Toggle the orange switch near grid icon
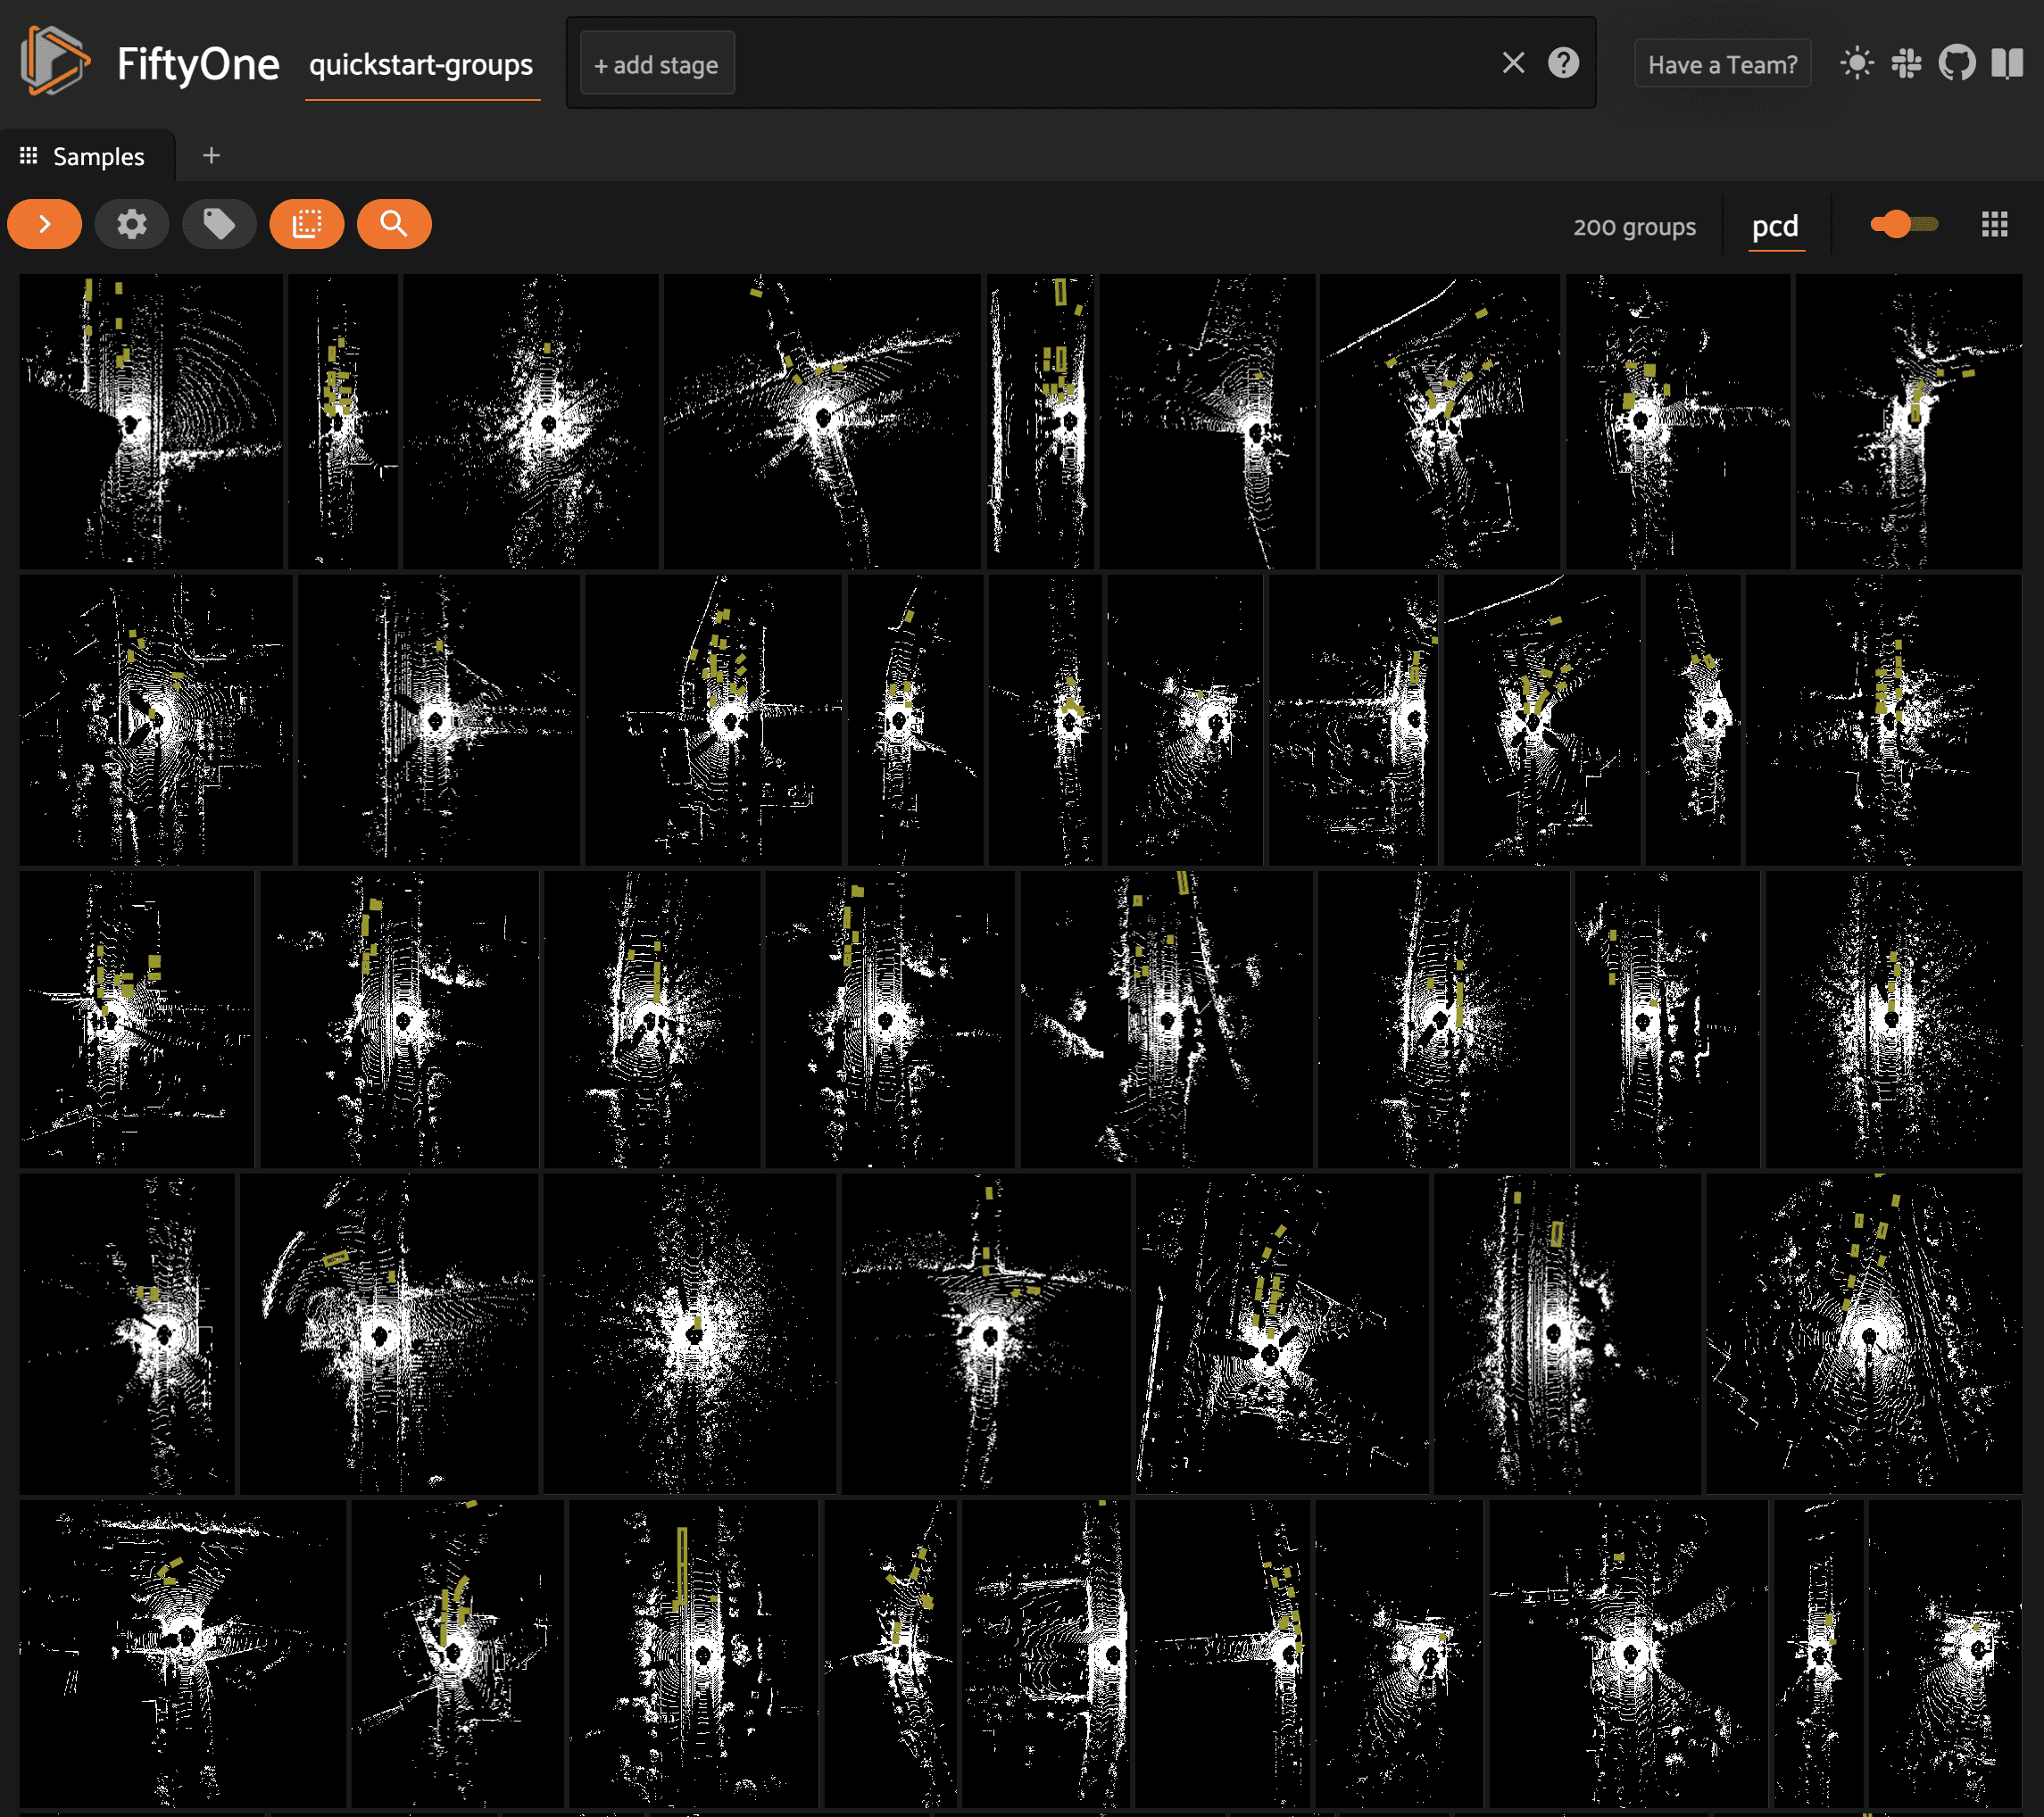 click(x=1903, y=225)
